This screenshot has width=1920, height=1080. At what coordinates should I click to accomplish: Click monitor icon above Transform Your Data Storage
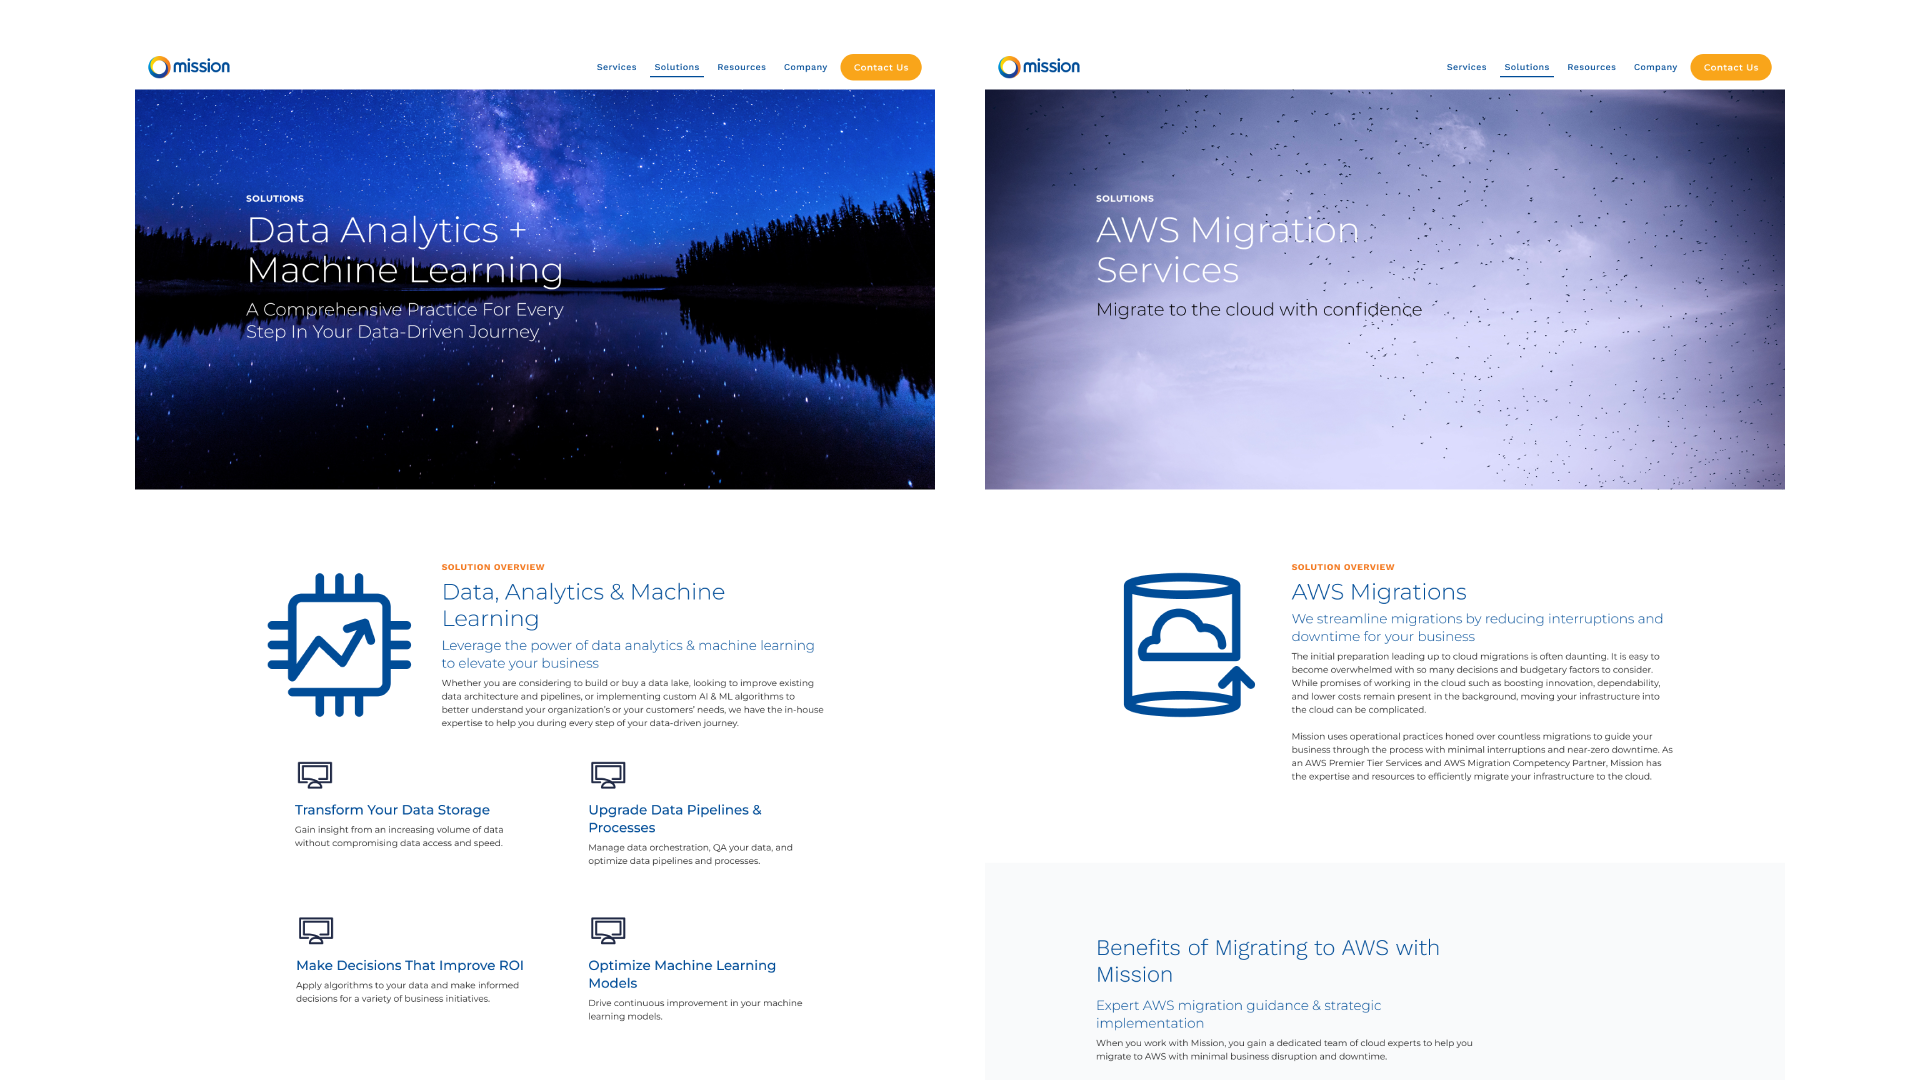tap(315, 775)
